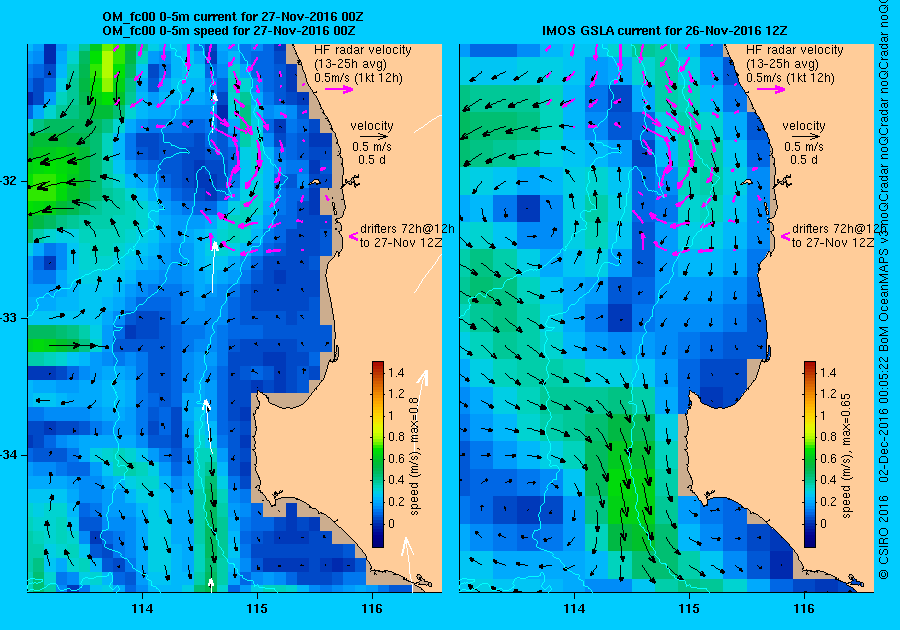
Task: Click the 115 longitude label under left map
Action: pos(257,609)
